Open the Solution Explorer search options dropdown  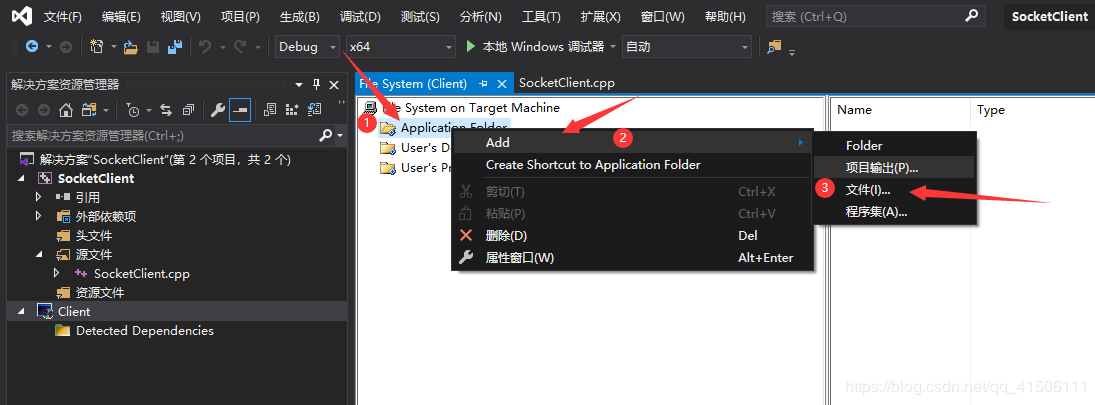pos(341,135)
